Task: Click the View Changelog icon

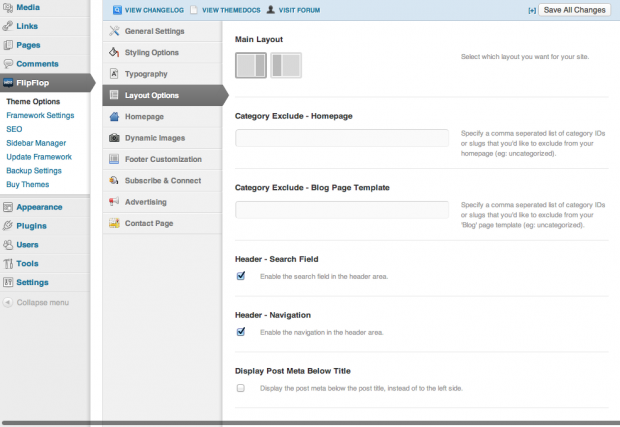Action: pos(117,10)
